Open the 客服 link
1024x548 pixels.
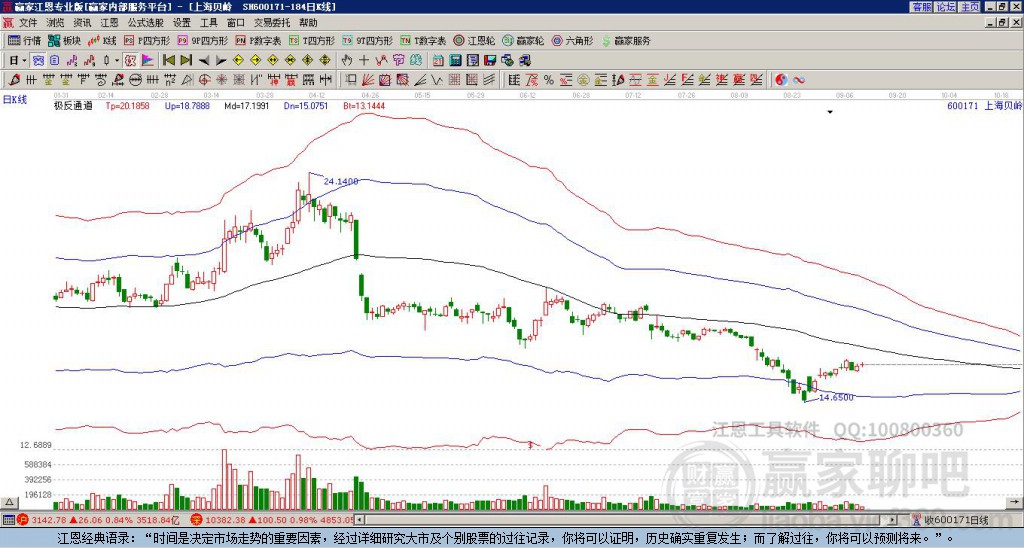click(921, 7)
